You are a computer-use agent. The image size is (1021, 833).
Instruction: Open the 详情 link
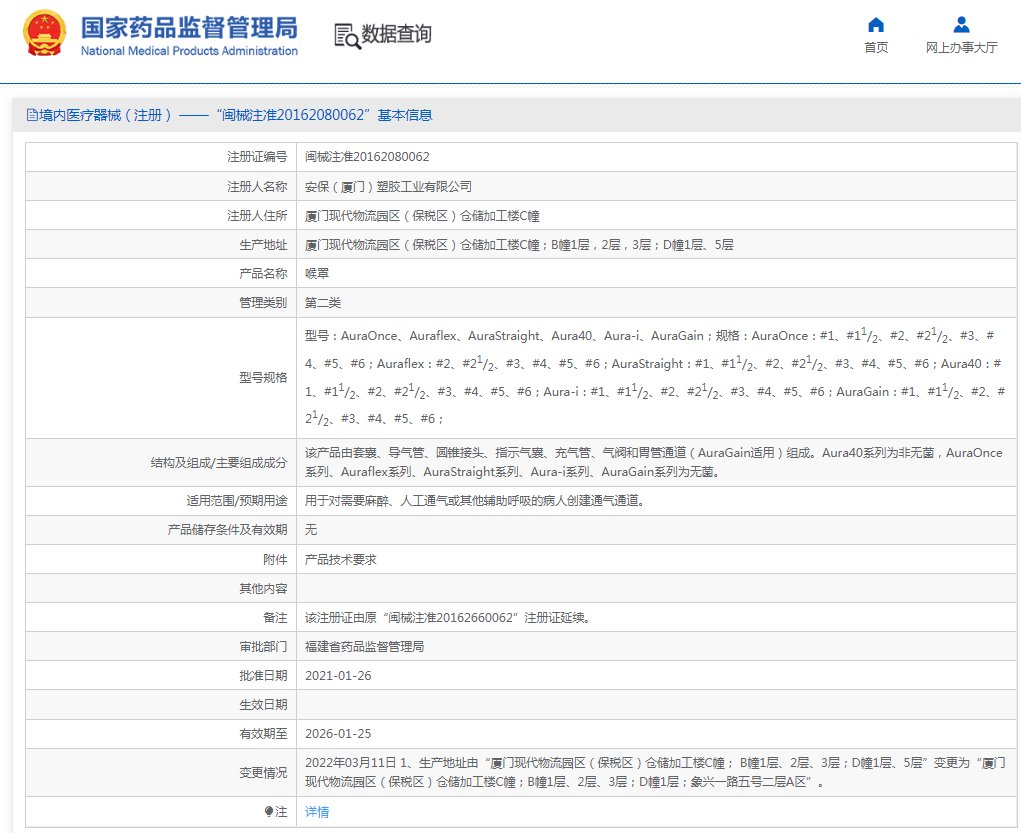point(317,812)
